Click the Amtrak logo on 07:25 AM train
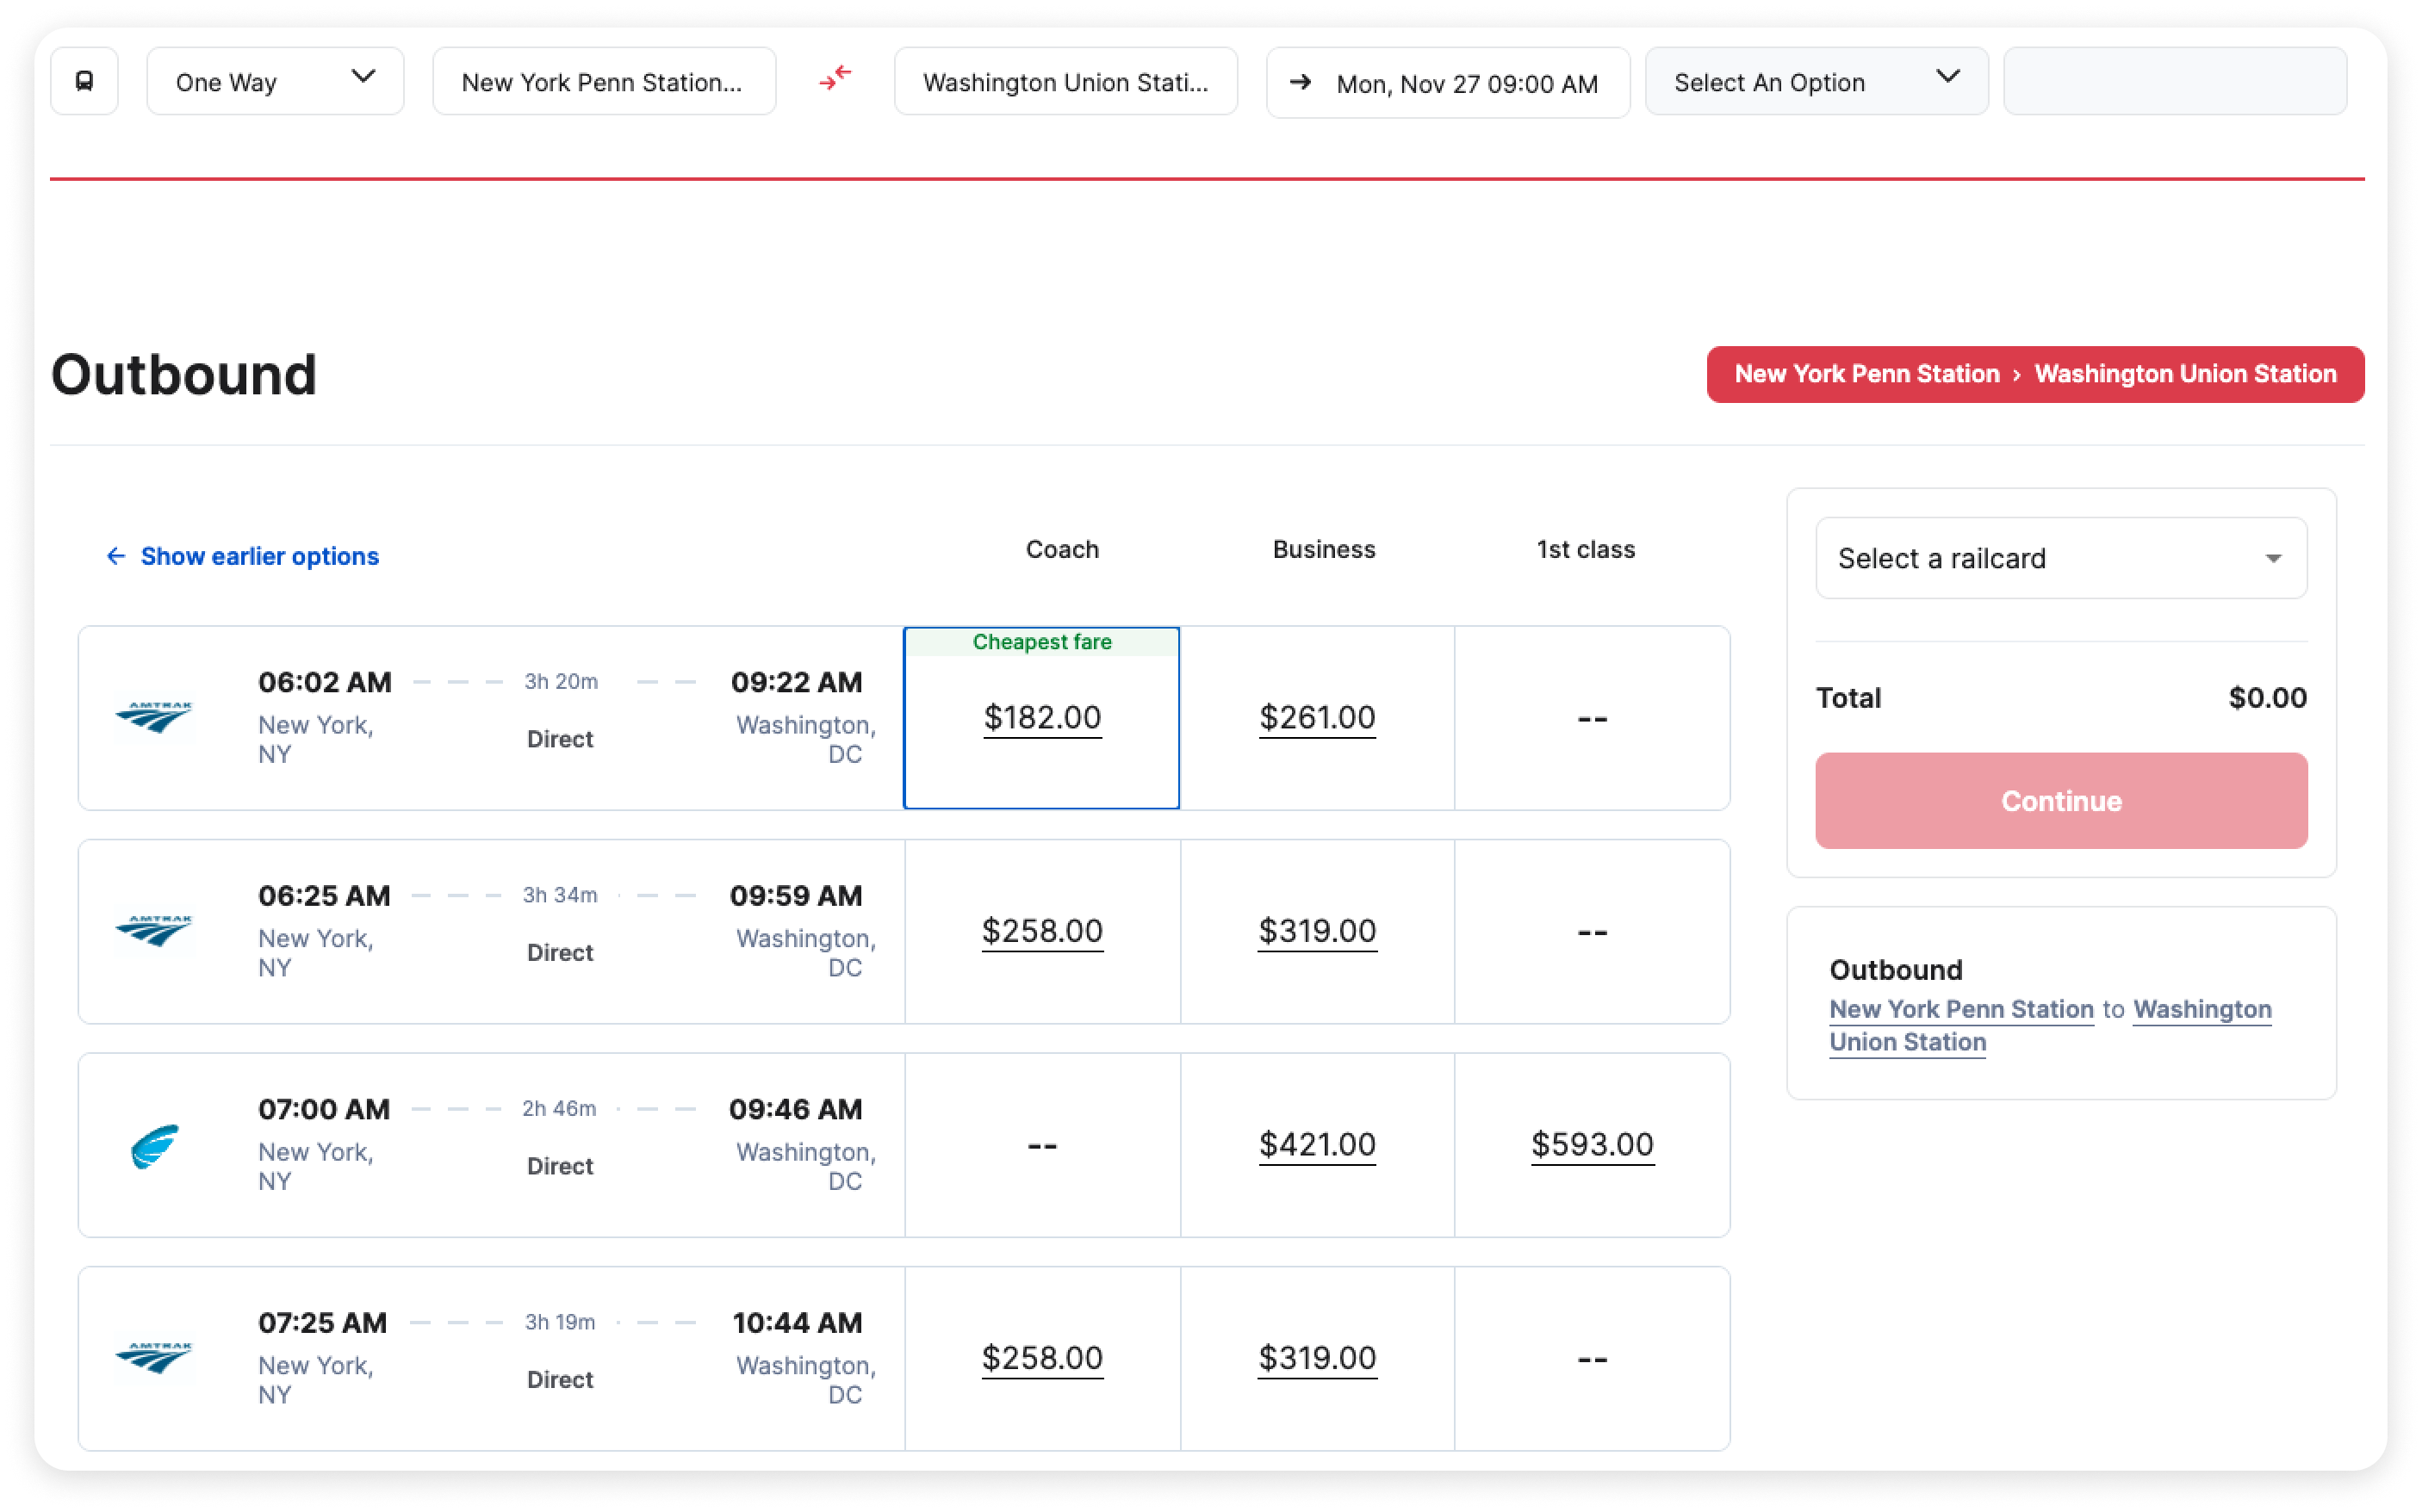2422x1512 pixels. (153, 1357)
